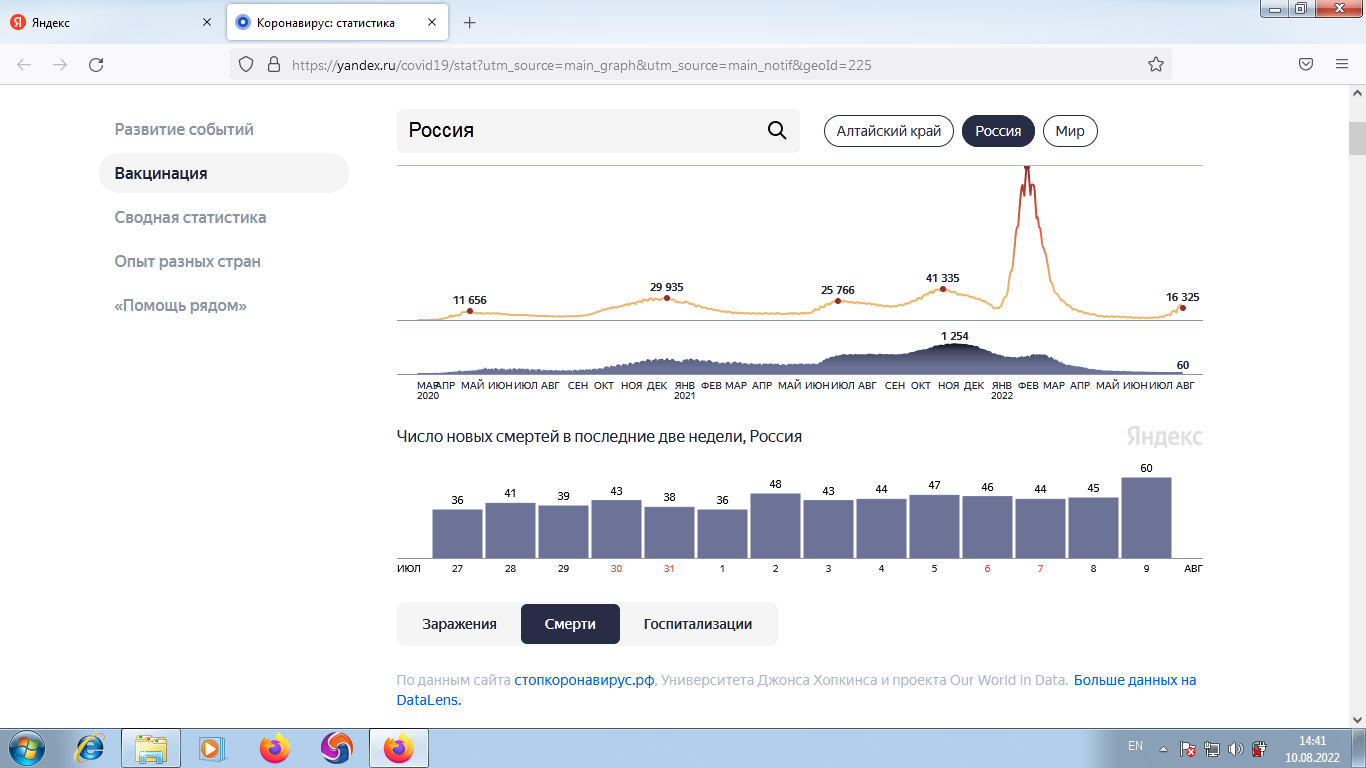Click the volume speaker icon in tray
The image size is (1366, 768).
1235,748
